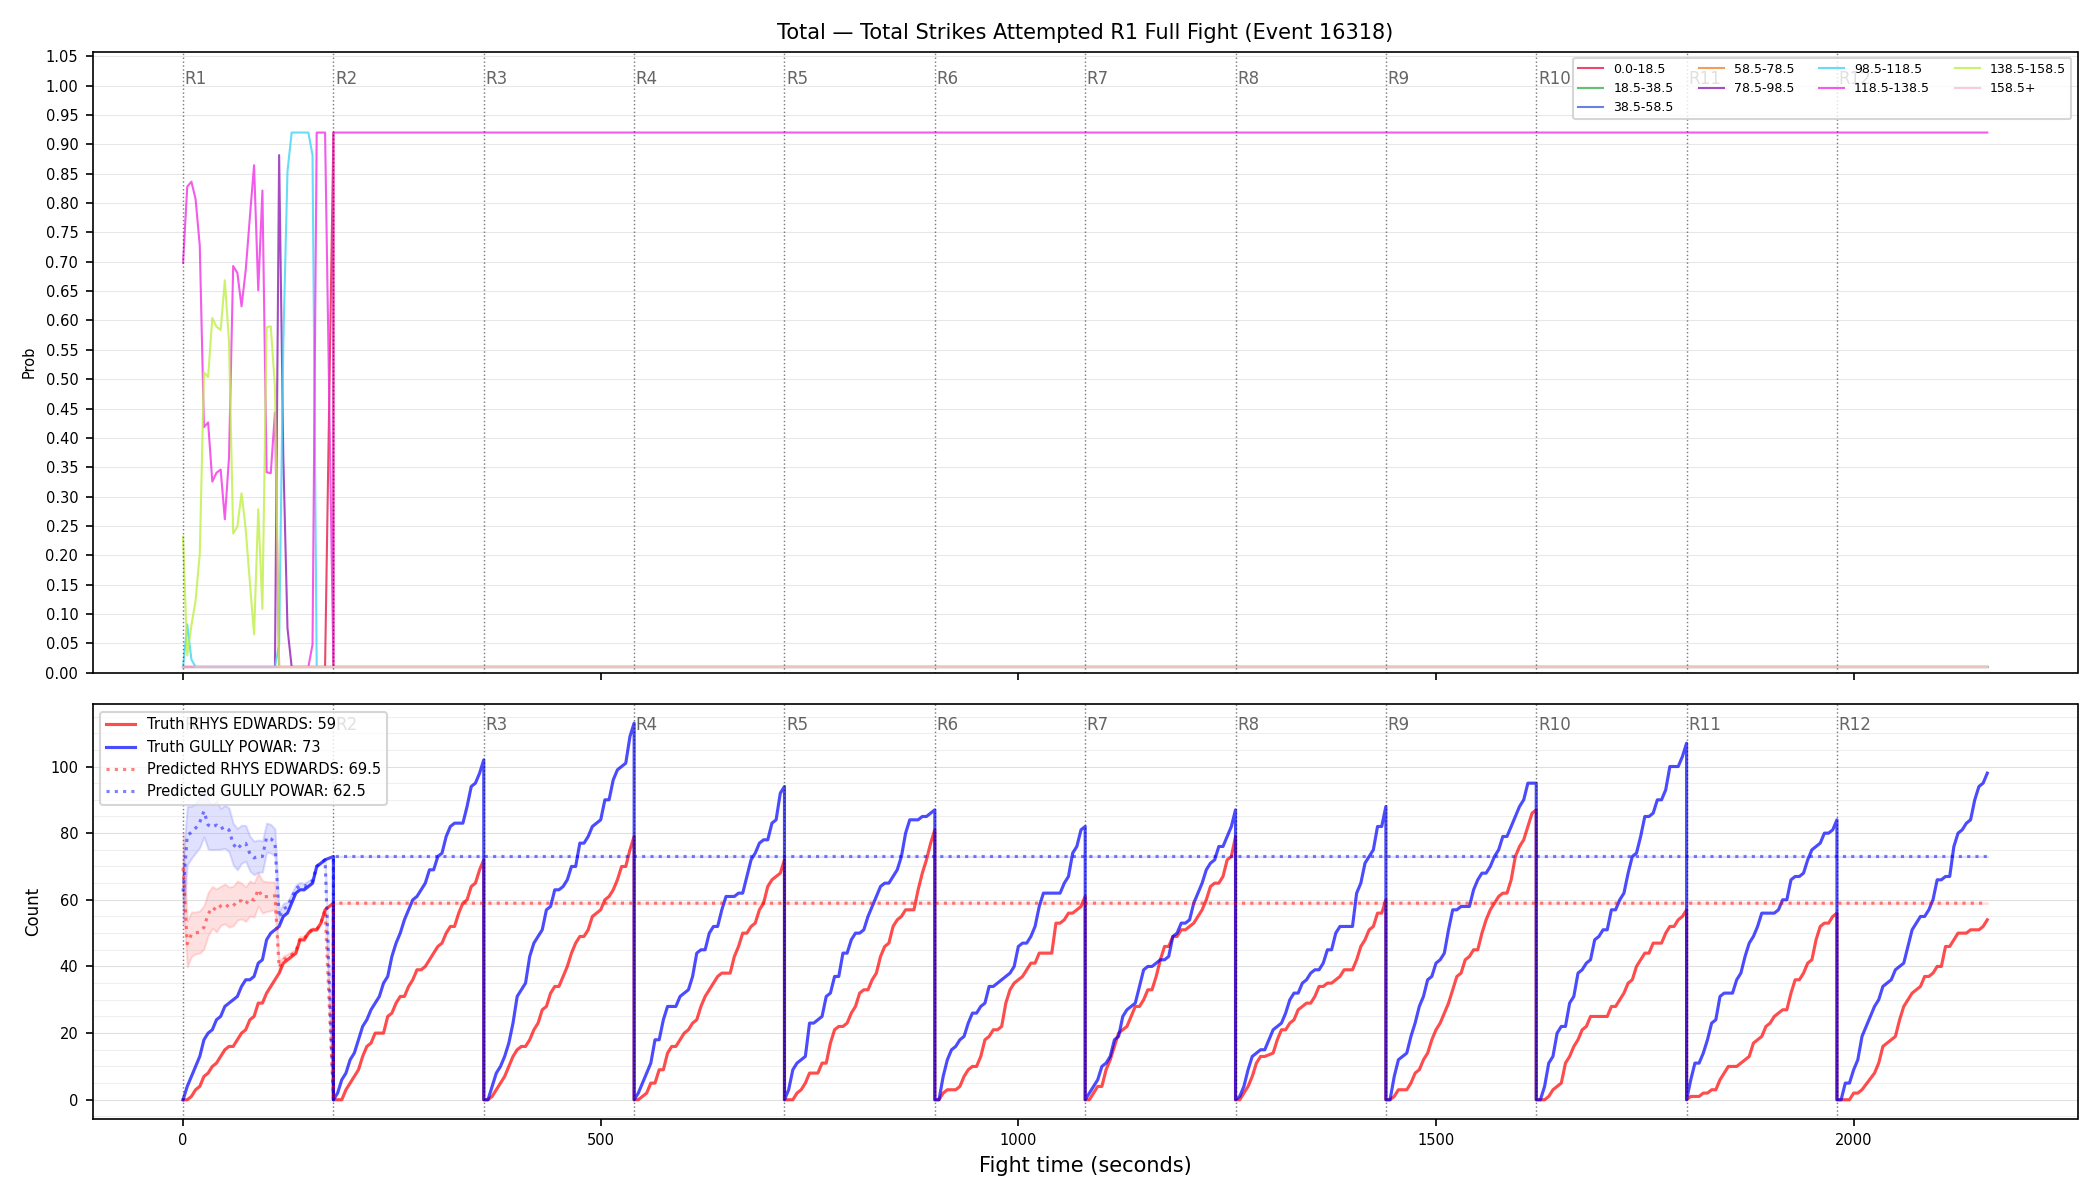
Task: Click the R6 round label in count chart
Action: [x=947, y=724]
